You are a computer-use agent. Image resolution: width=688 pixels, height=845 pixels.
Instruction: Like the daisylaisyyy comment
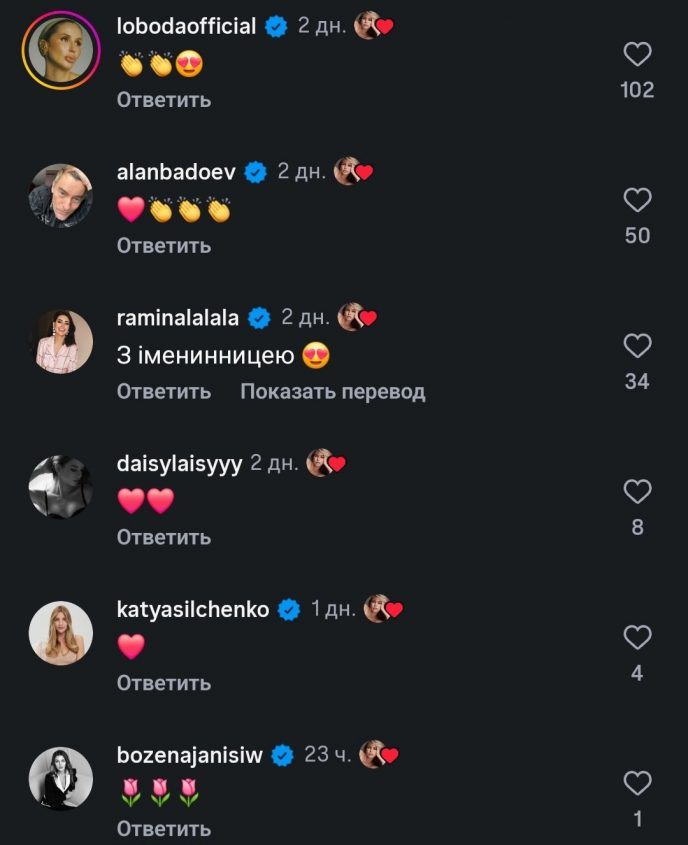(637, 492)
